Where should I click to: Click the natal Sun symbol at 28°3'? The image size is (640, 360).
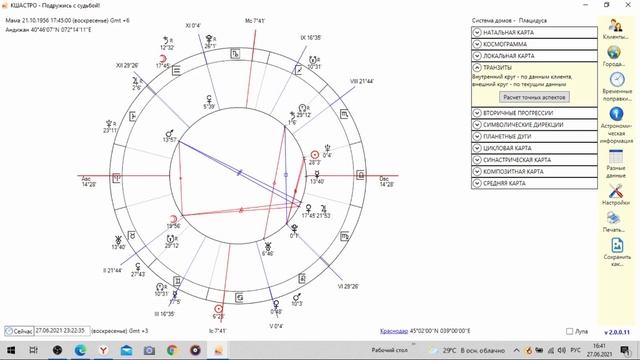coord(314,155)
